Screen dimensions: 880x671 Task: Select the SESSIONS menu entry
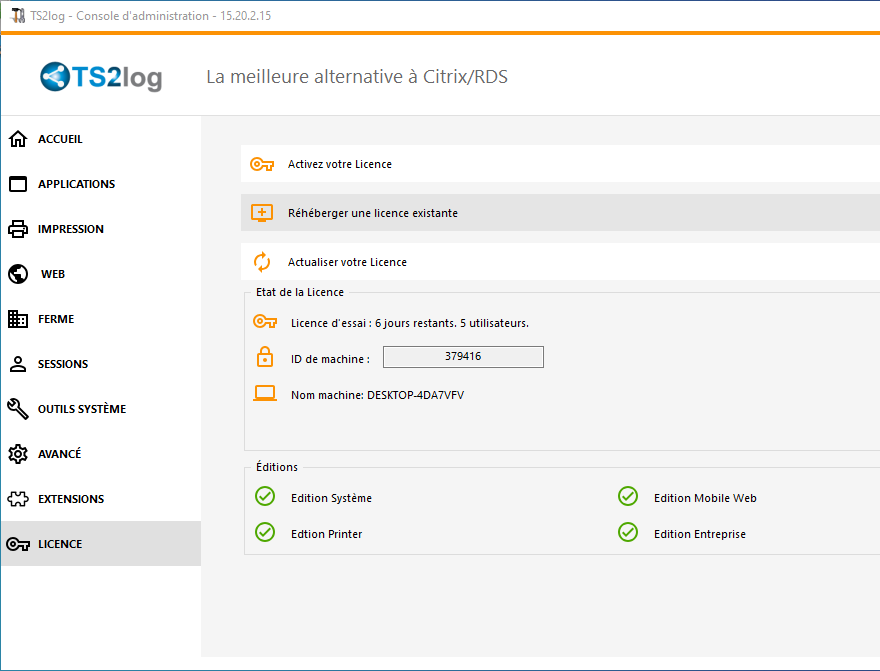point(101,364)
